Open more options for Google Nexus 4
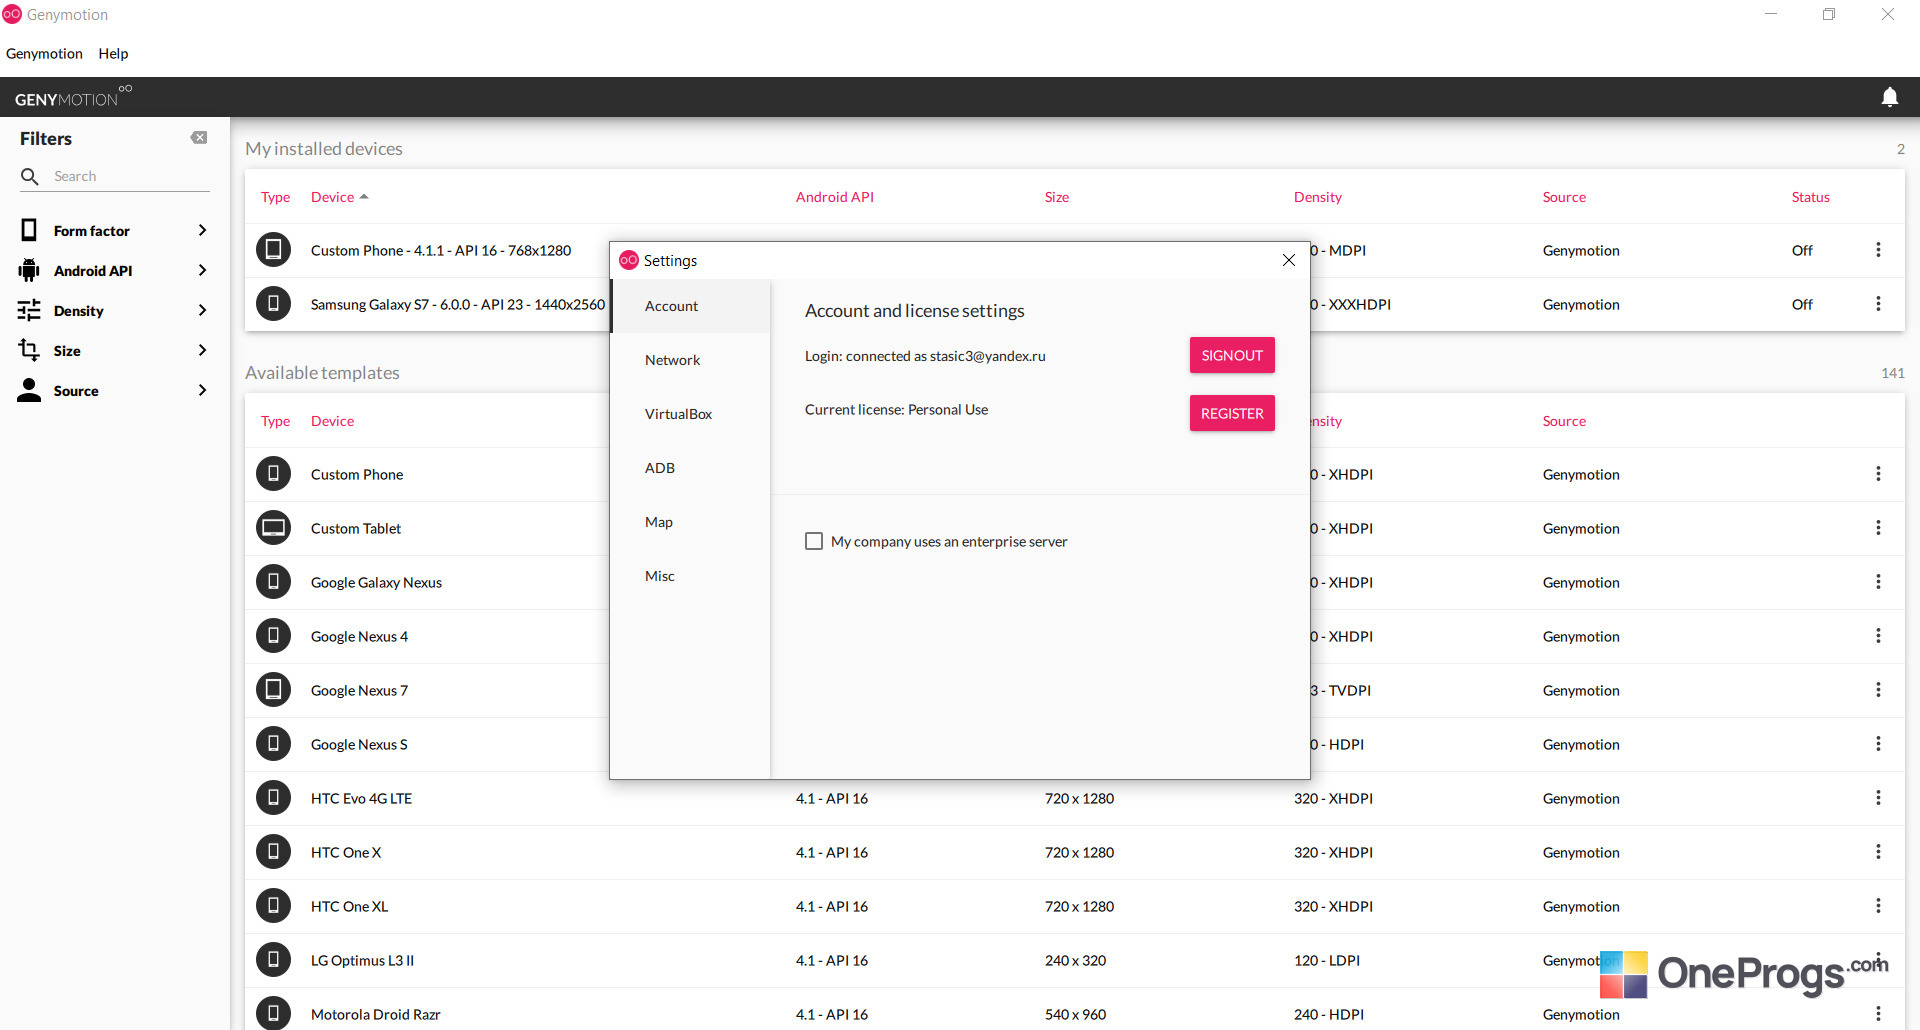1920x1030 pixels. [1878, 636]
